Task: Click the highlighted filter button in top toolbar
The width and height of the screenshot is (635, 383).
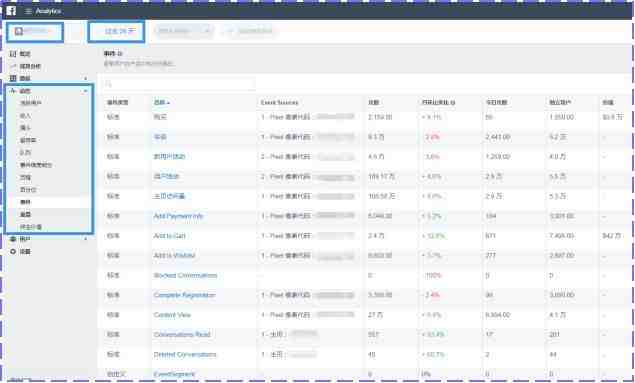Action: coord(116,32)
